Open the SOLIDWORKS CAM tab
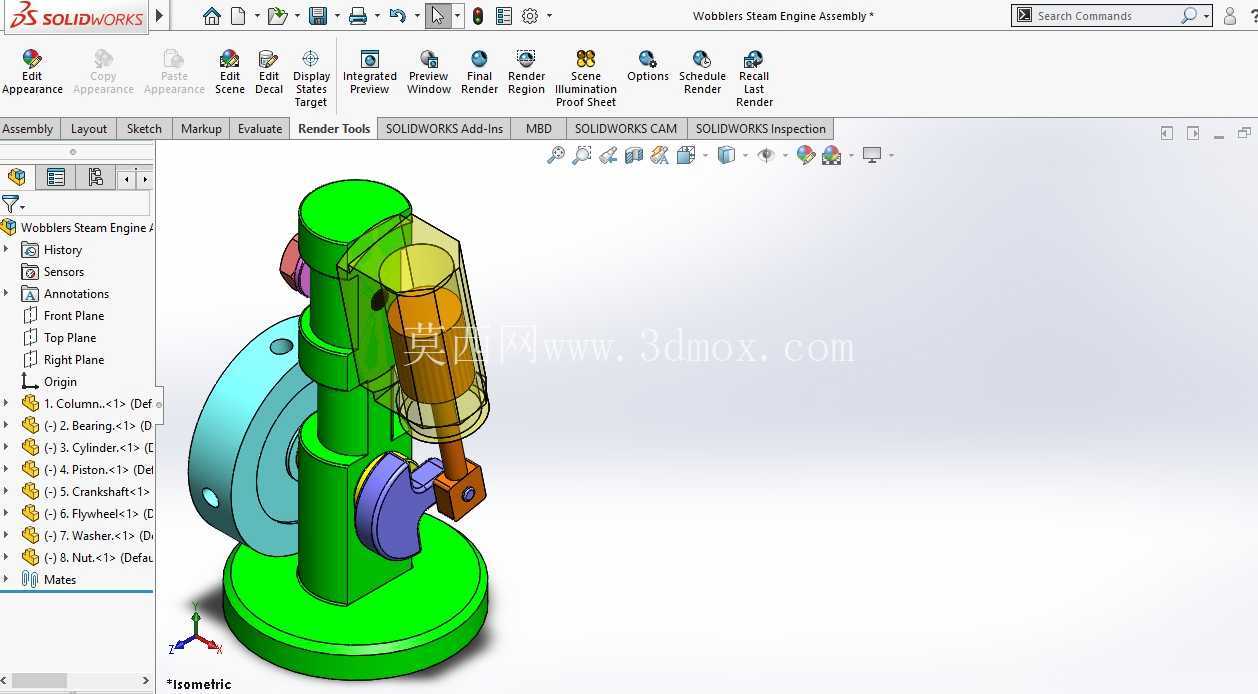 pyautogui.click(x=626, y=129)
